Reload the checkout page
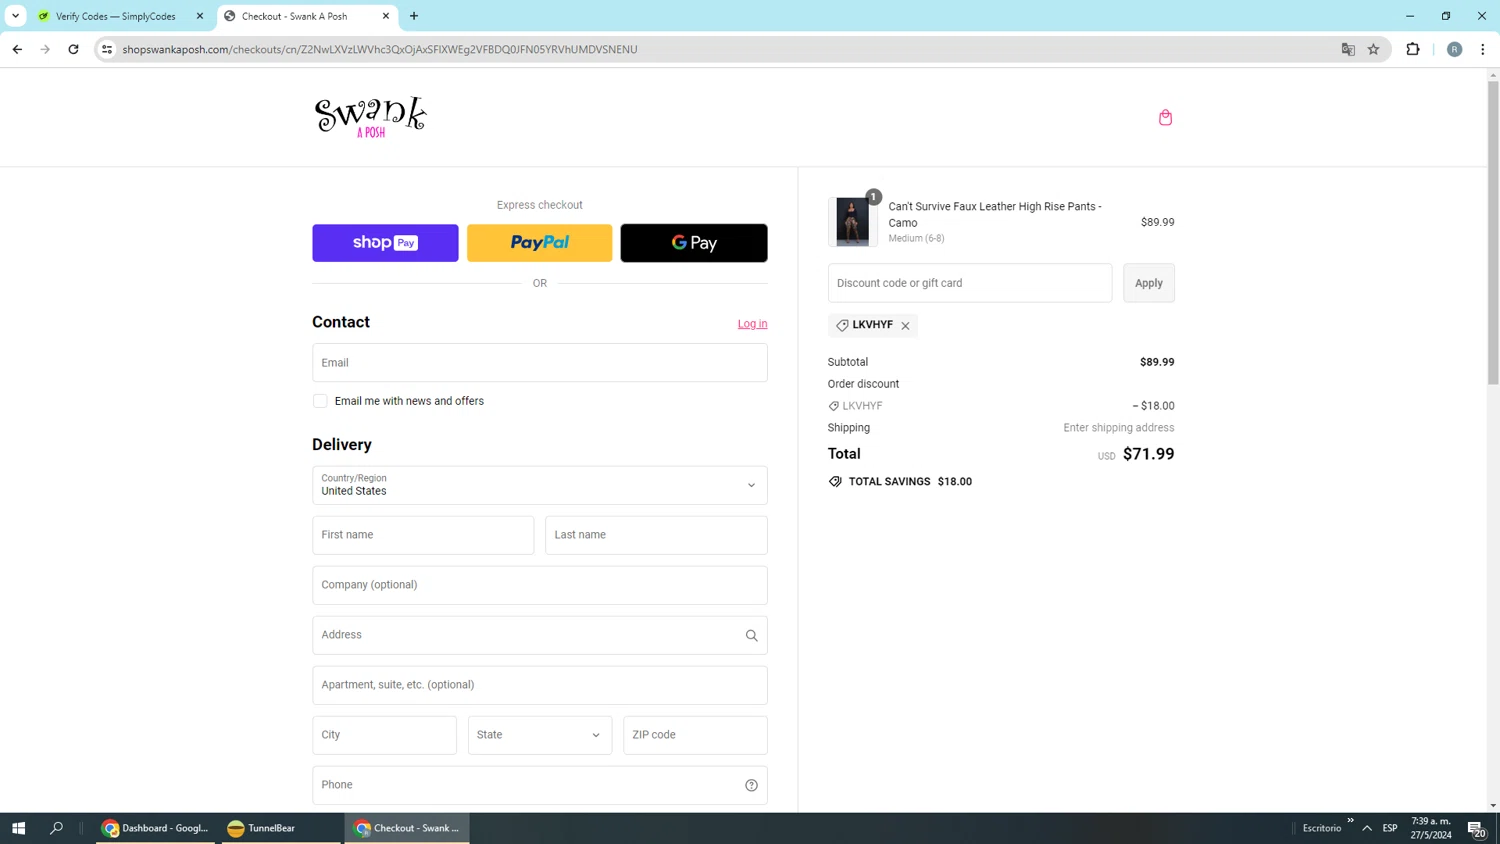1500x844 pixels. 73,49
